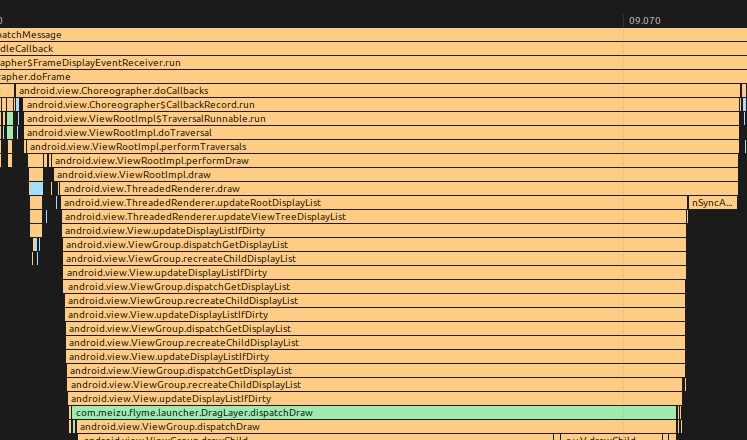
Task: Select the ViewRootImpl.doTraversal frame
Action: coord(381,132)
